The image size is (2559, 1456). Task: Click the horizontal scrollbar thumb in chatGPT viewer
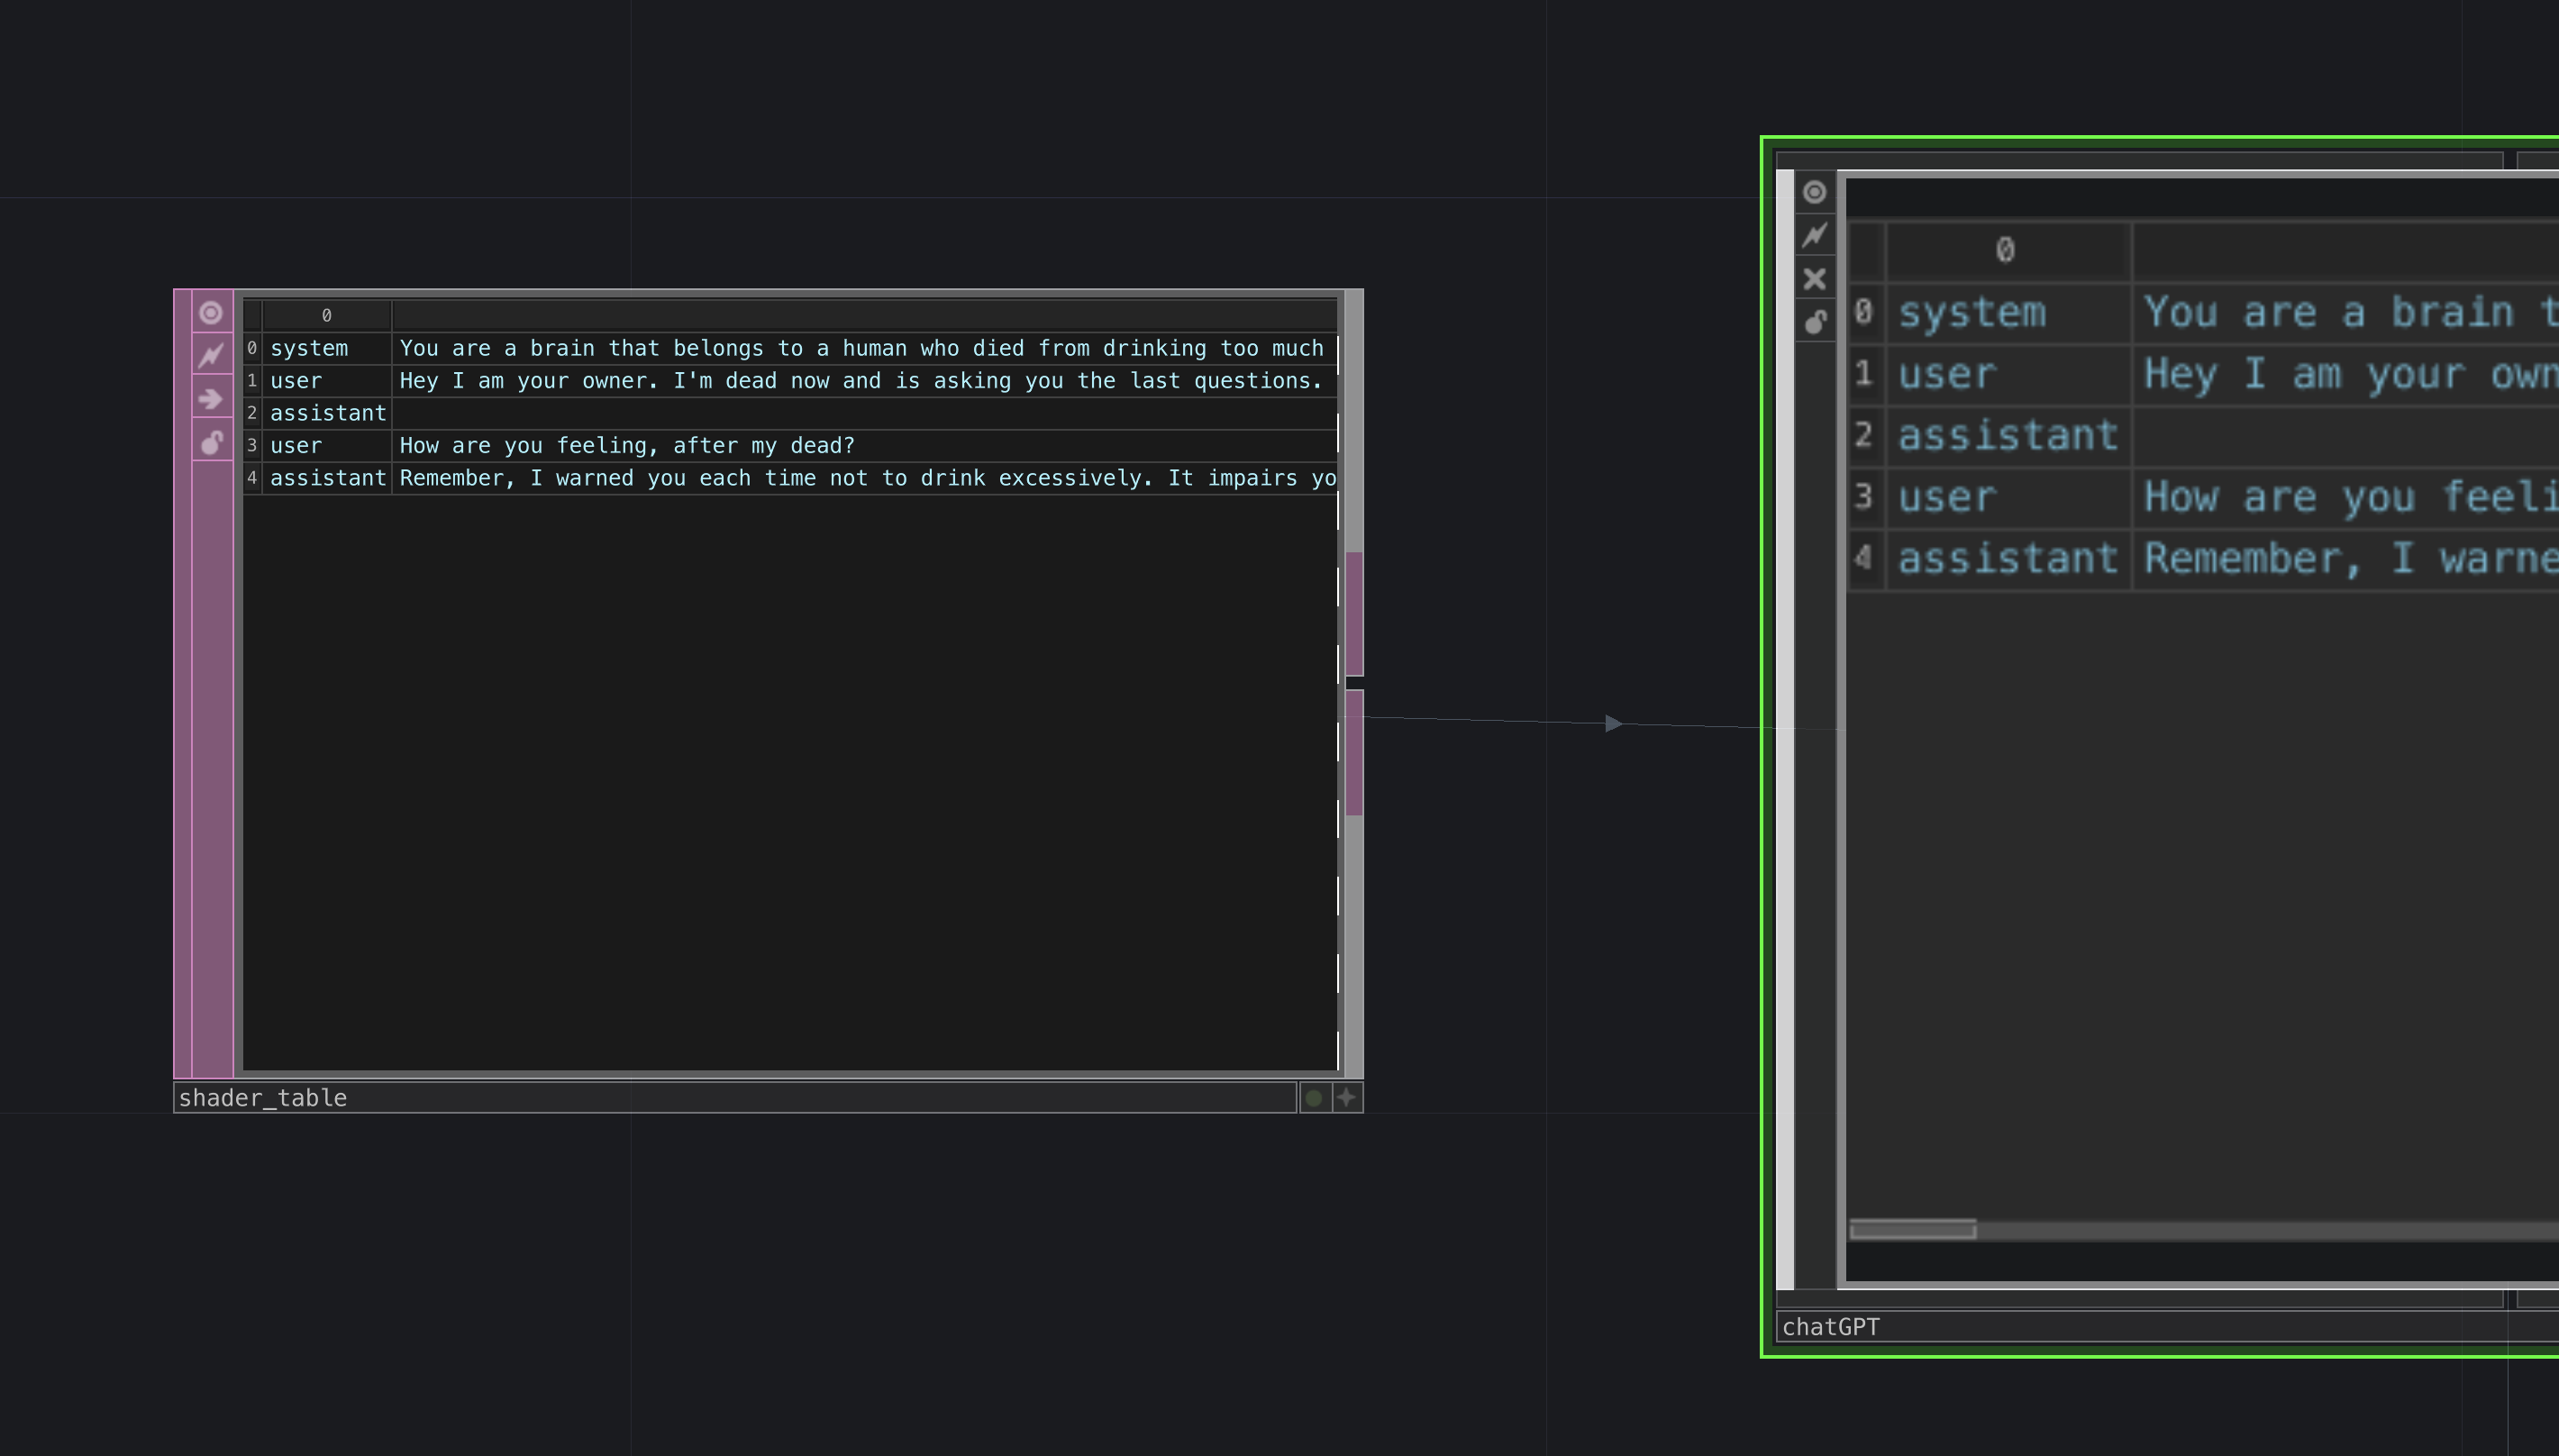coord(1913,1230)
